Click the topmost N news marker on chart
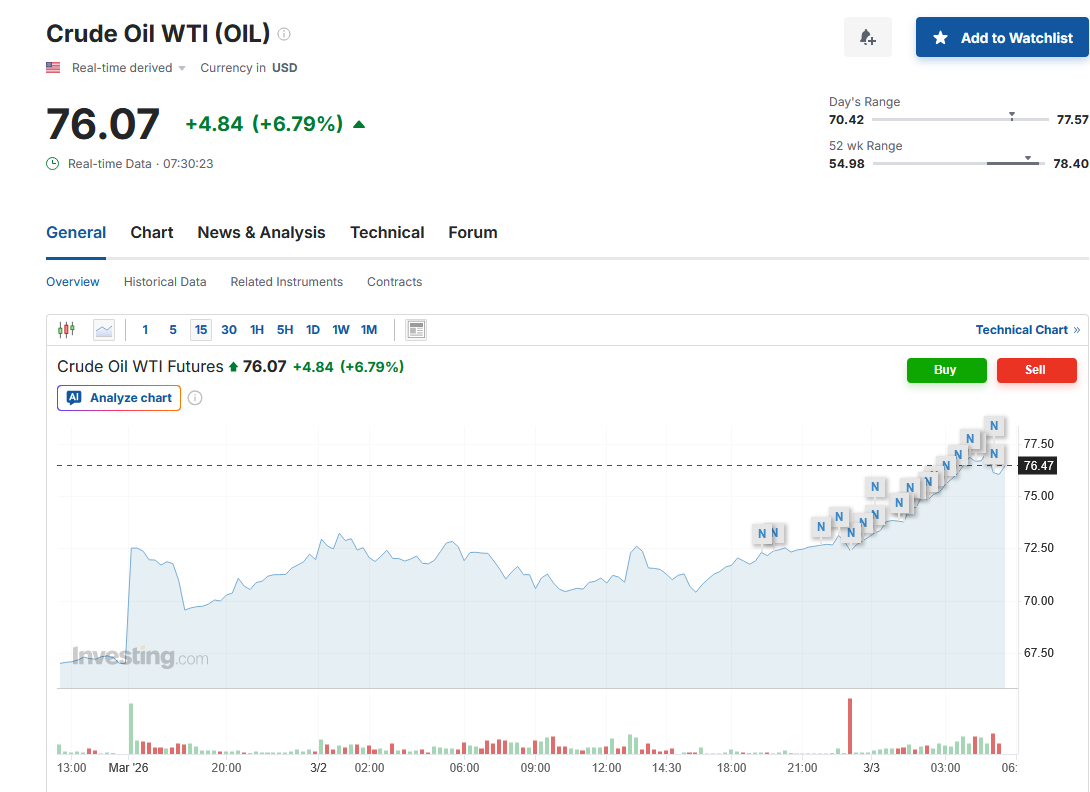Screen dimensions: 1090x792 994,426
